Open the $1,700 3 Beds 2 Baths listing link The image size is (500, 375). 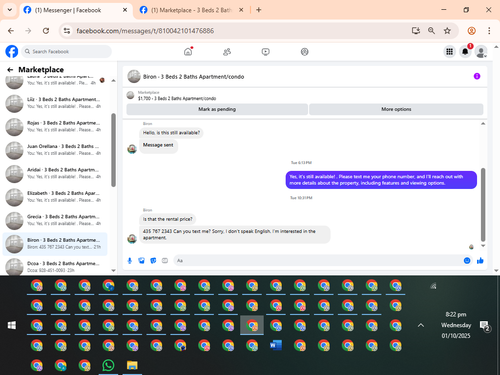tap(177, 98)
